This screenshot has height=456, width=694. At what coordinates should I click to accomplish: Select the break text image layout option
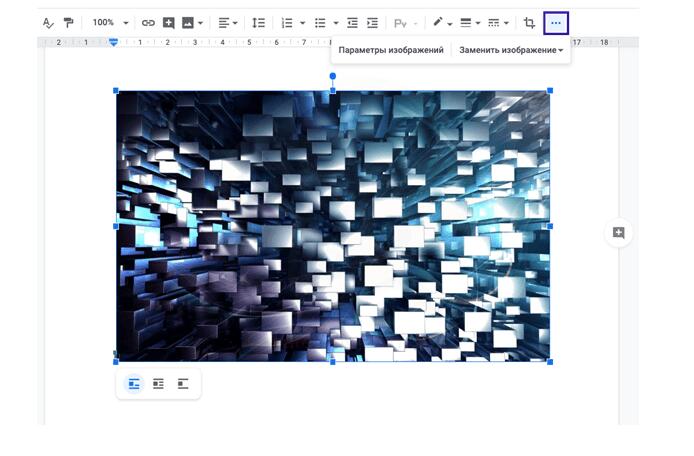click(183, 384)
